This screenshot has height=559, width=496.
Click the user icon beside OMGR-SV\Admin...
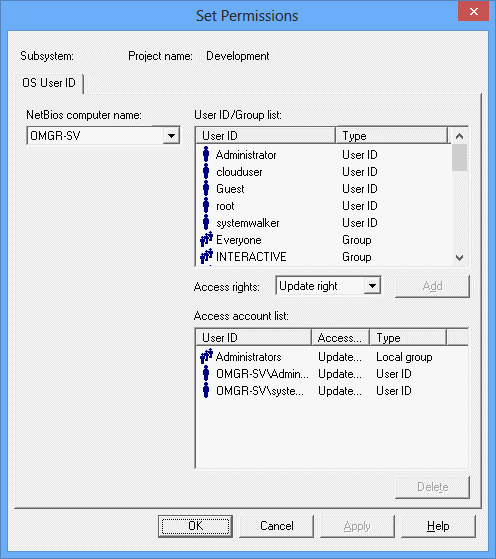tap(206, 374)
